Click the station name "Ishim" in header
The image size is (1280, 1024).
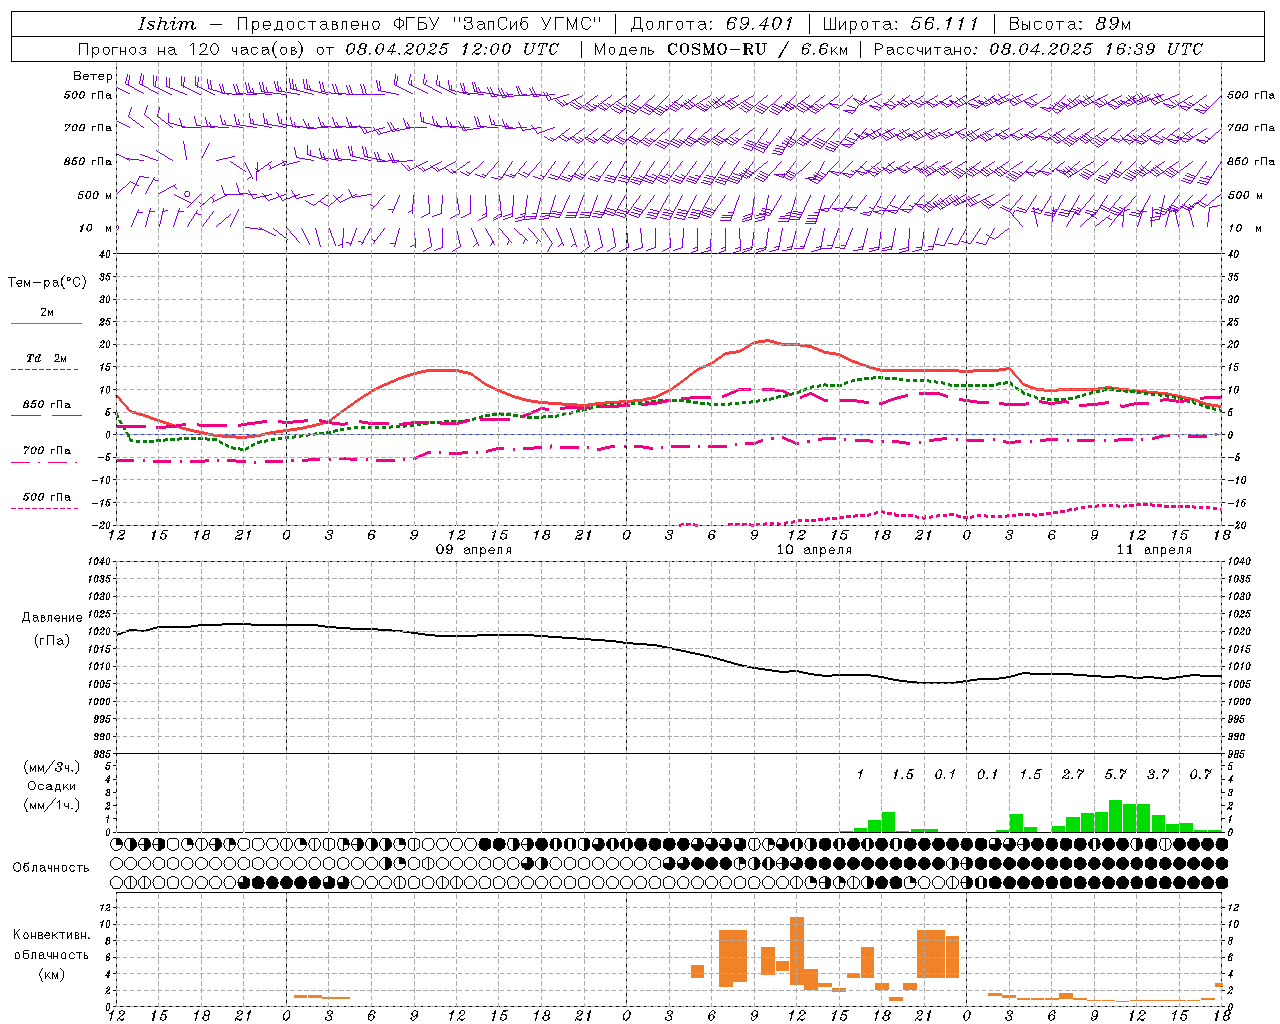pos(167,24)
